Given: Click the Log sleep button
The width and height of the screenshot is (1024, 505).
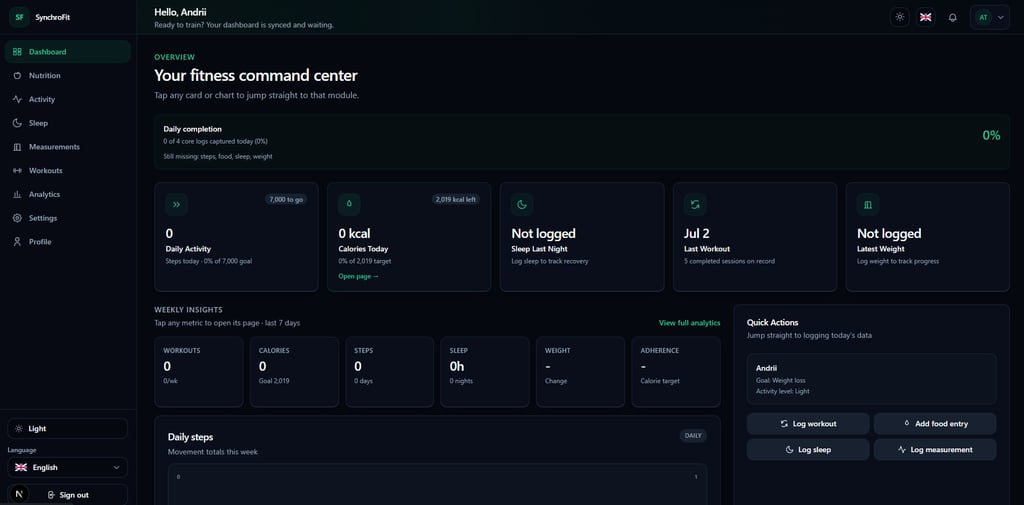Looking at the screenshot, I should (808, 449).
